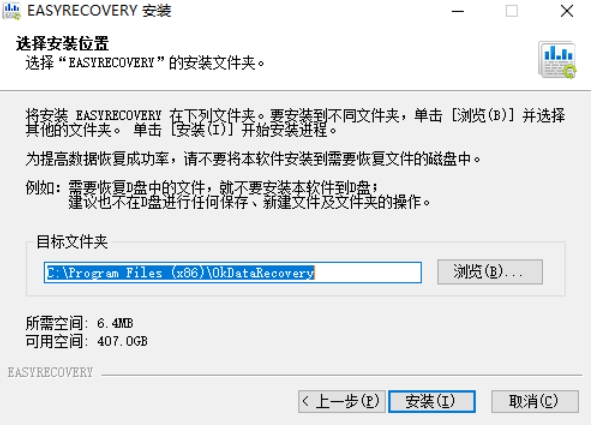Click the EASYRECOVERY branding text at bottom

pos(50,373)
